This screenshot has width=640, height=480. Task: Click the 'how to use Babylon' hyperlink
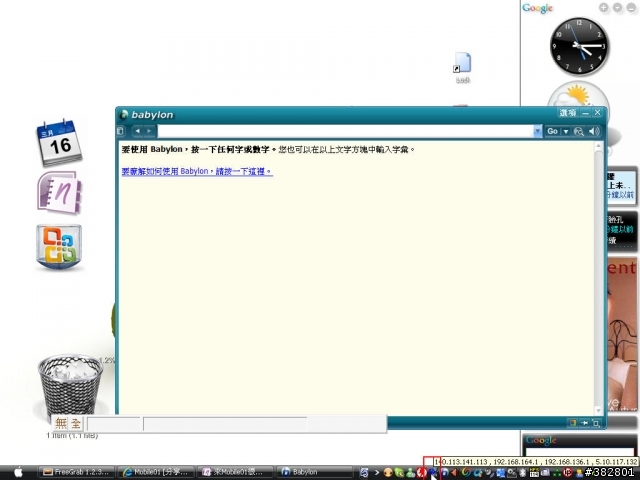[x=197, y=171]
